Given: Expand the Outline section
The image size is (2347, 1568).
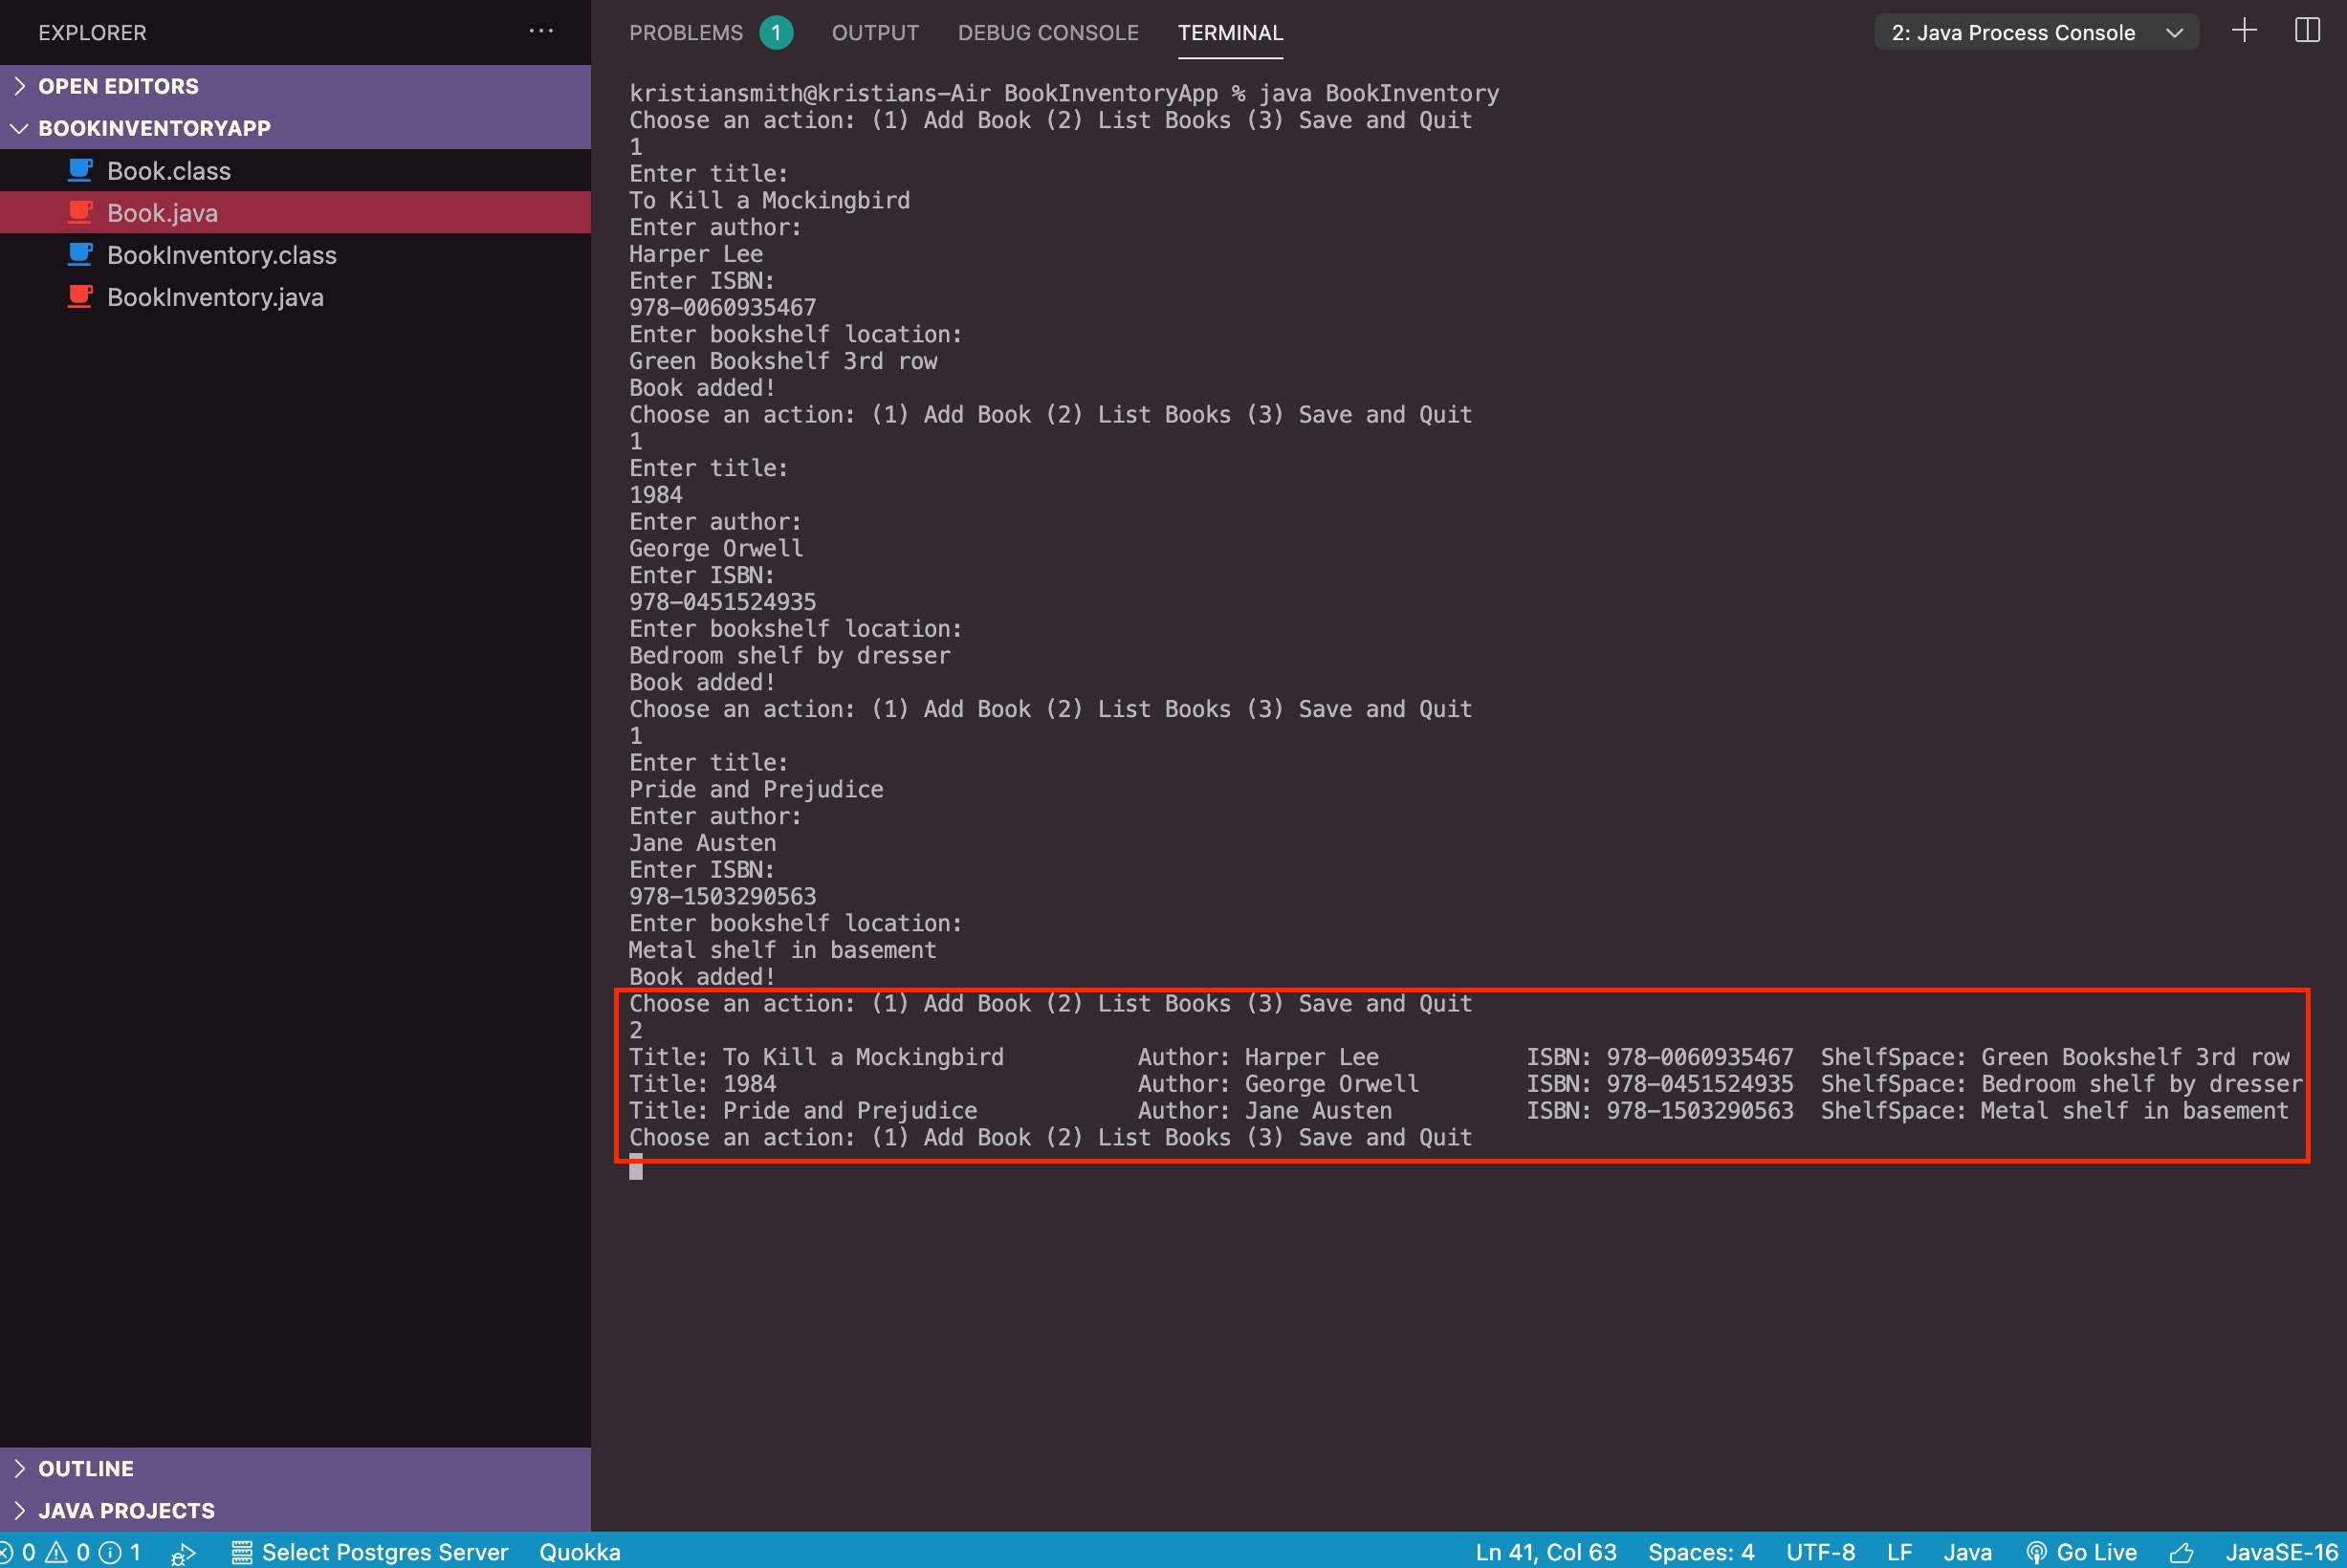Looking at the screenshot, I should [295, 1468].
